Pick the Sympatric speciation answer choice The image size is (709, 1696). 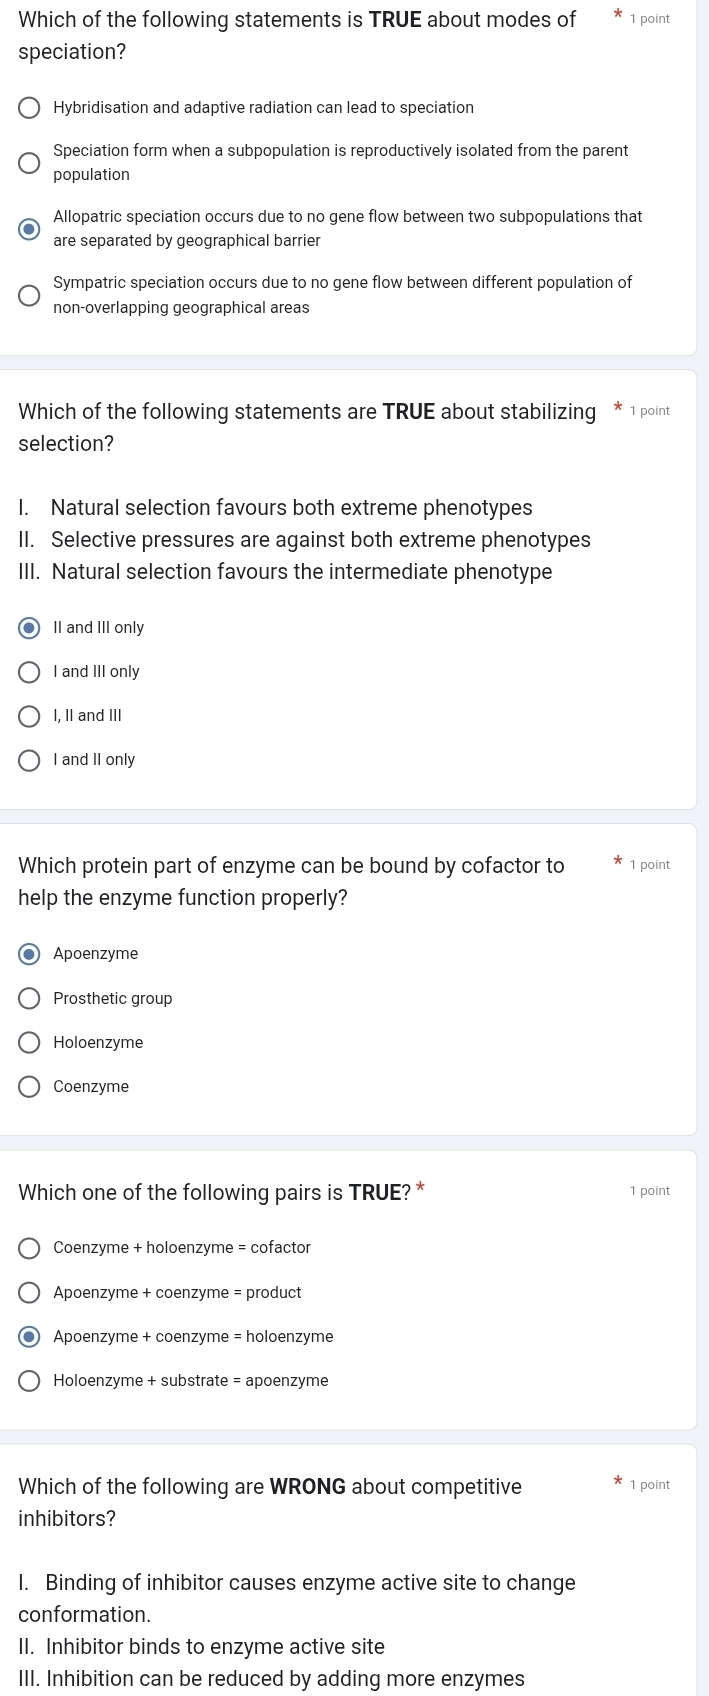[30, 294]
